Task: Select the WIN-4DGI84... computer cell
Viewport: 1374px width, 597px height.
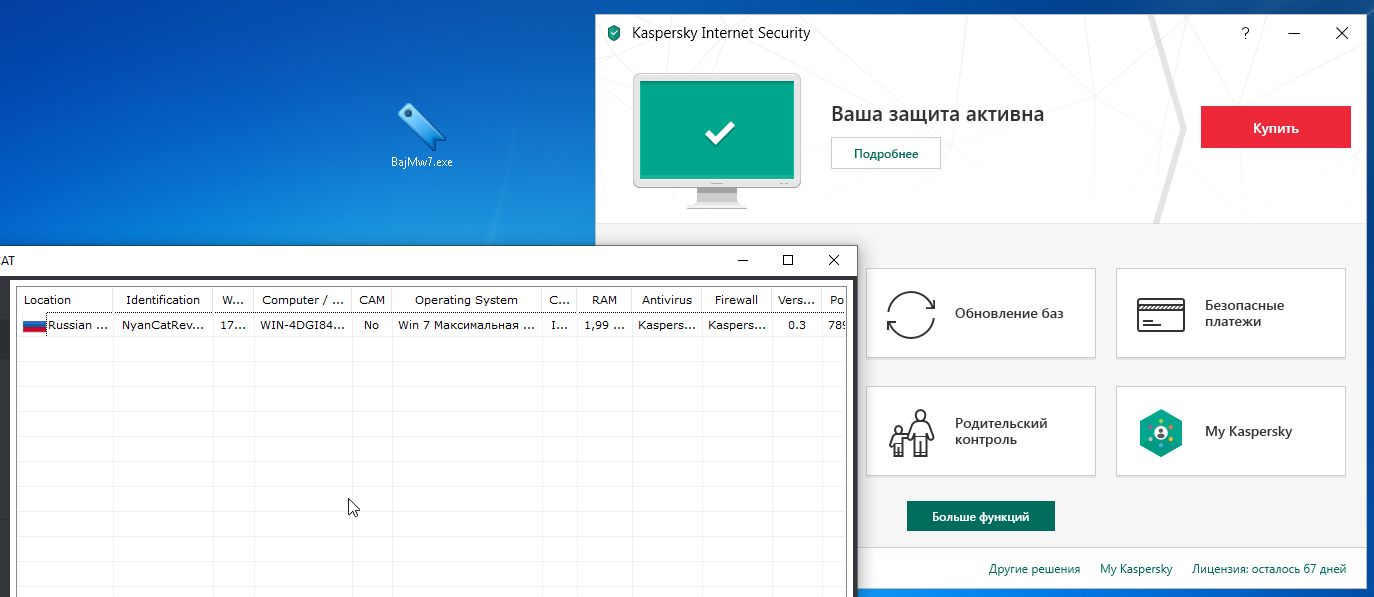Action: (x=304, y=325)
